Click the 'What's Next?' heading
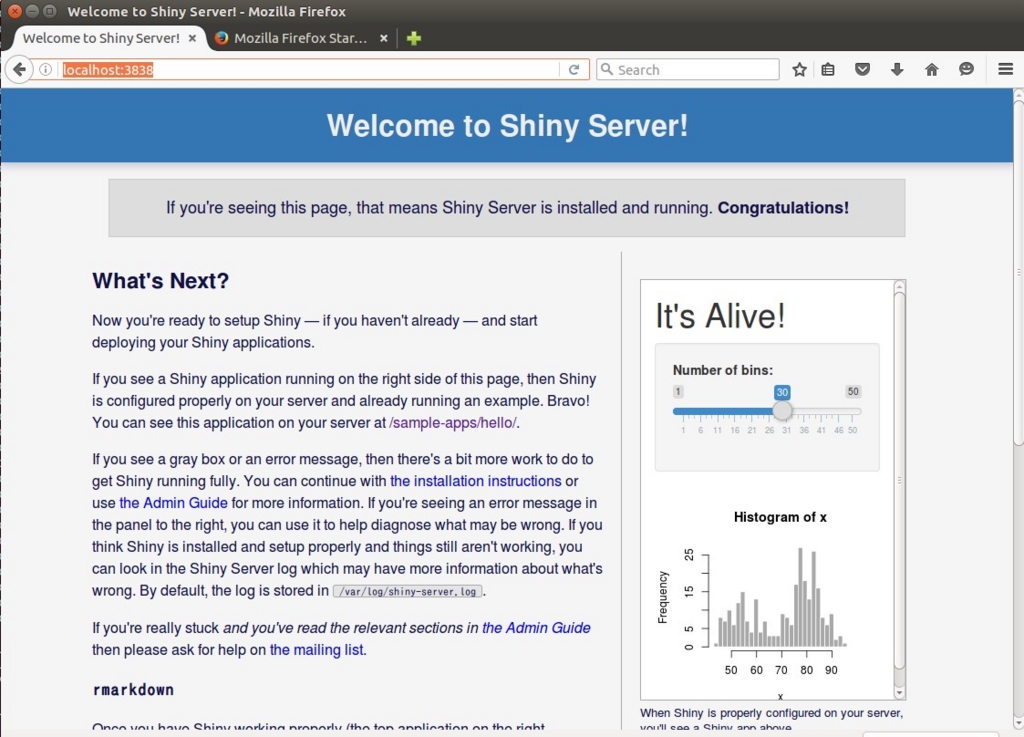Image resolution: width=1024 pixels, height=737 pixels. tap(161, 281)
